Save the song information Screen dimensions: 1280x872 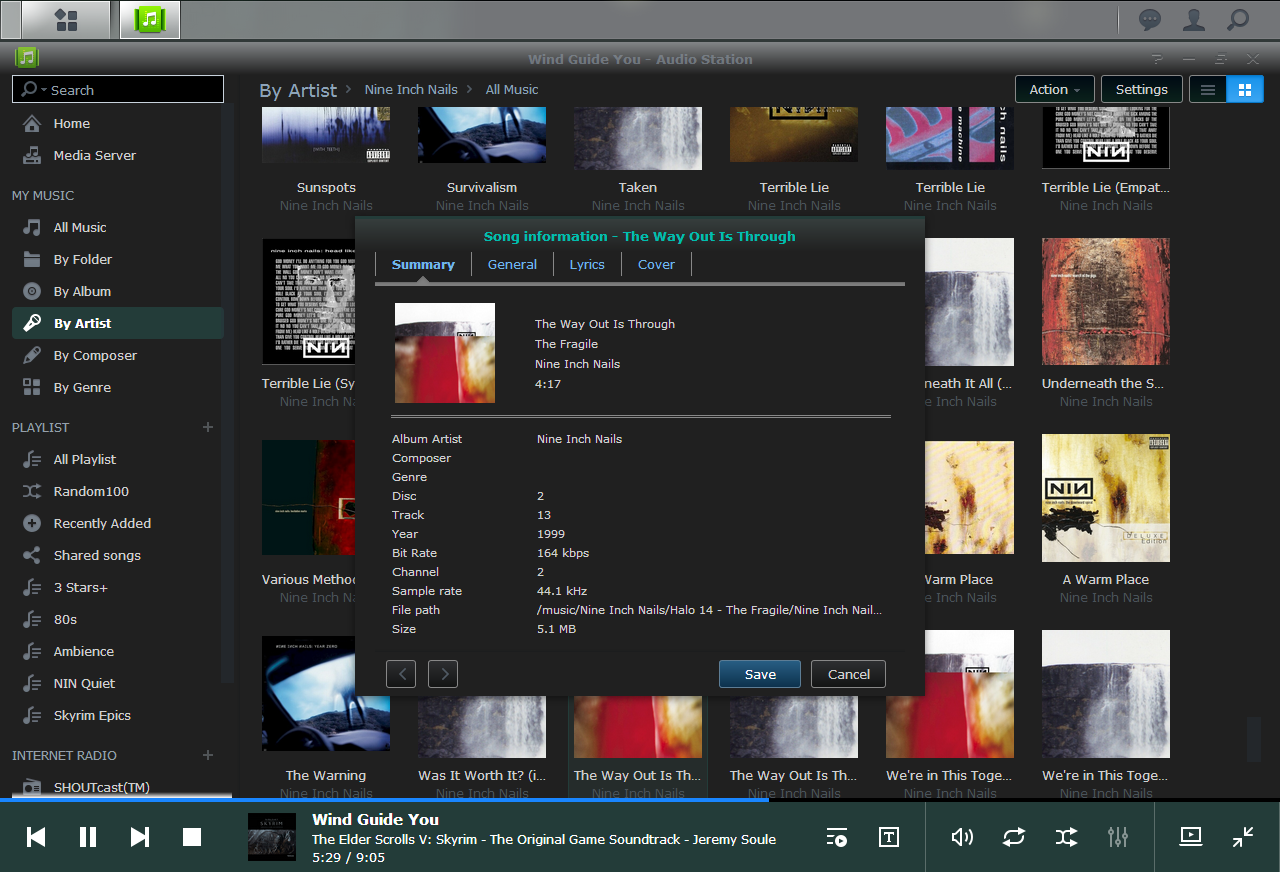click(x=760, y=674)
